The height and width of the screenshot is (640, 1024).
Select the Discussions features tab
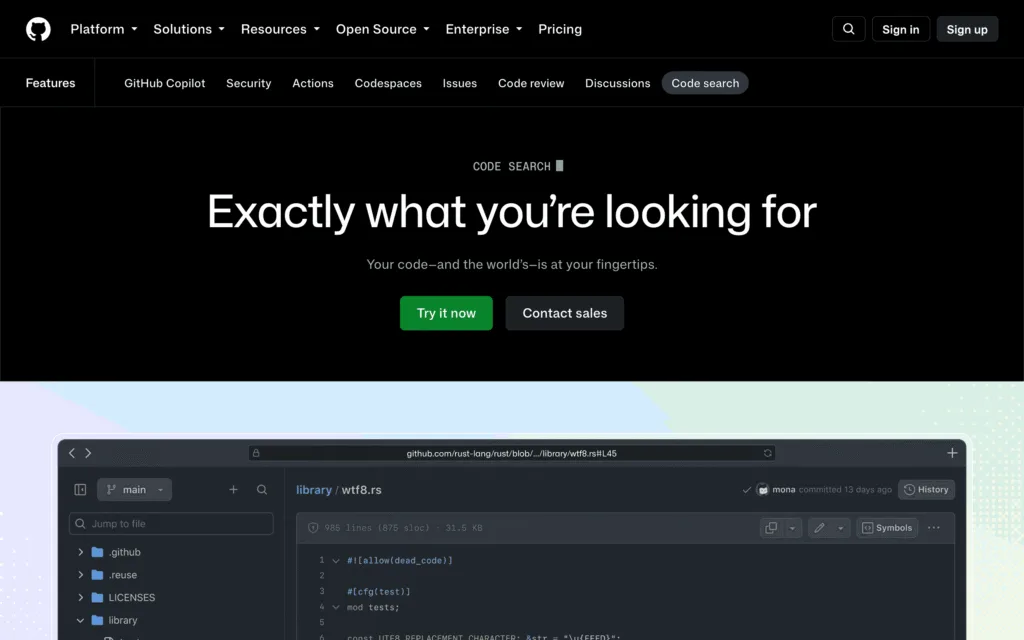(617, 83)
